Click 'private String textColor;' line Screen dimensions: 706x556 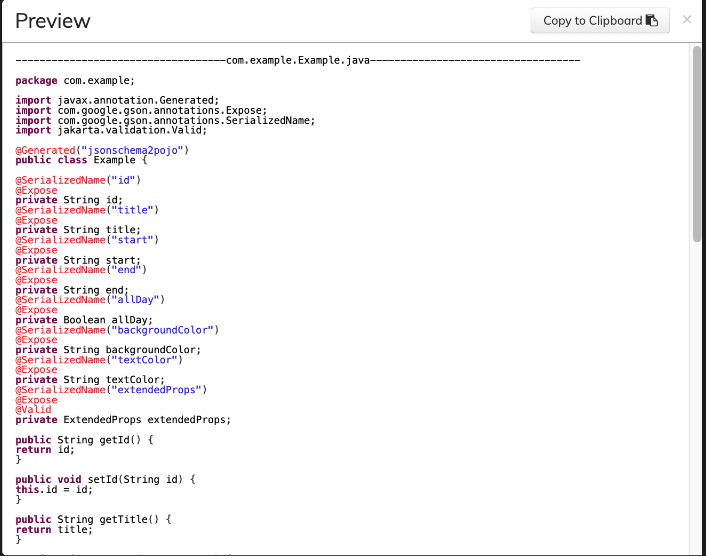[x=90, y=380]
